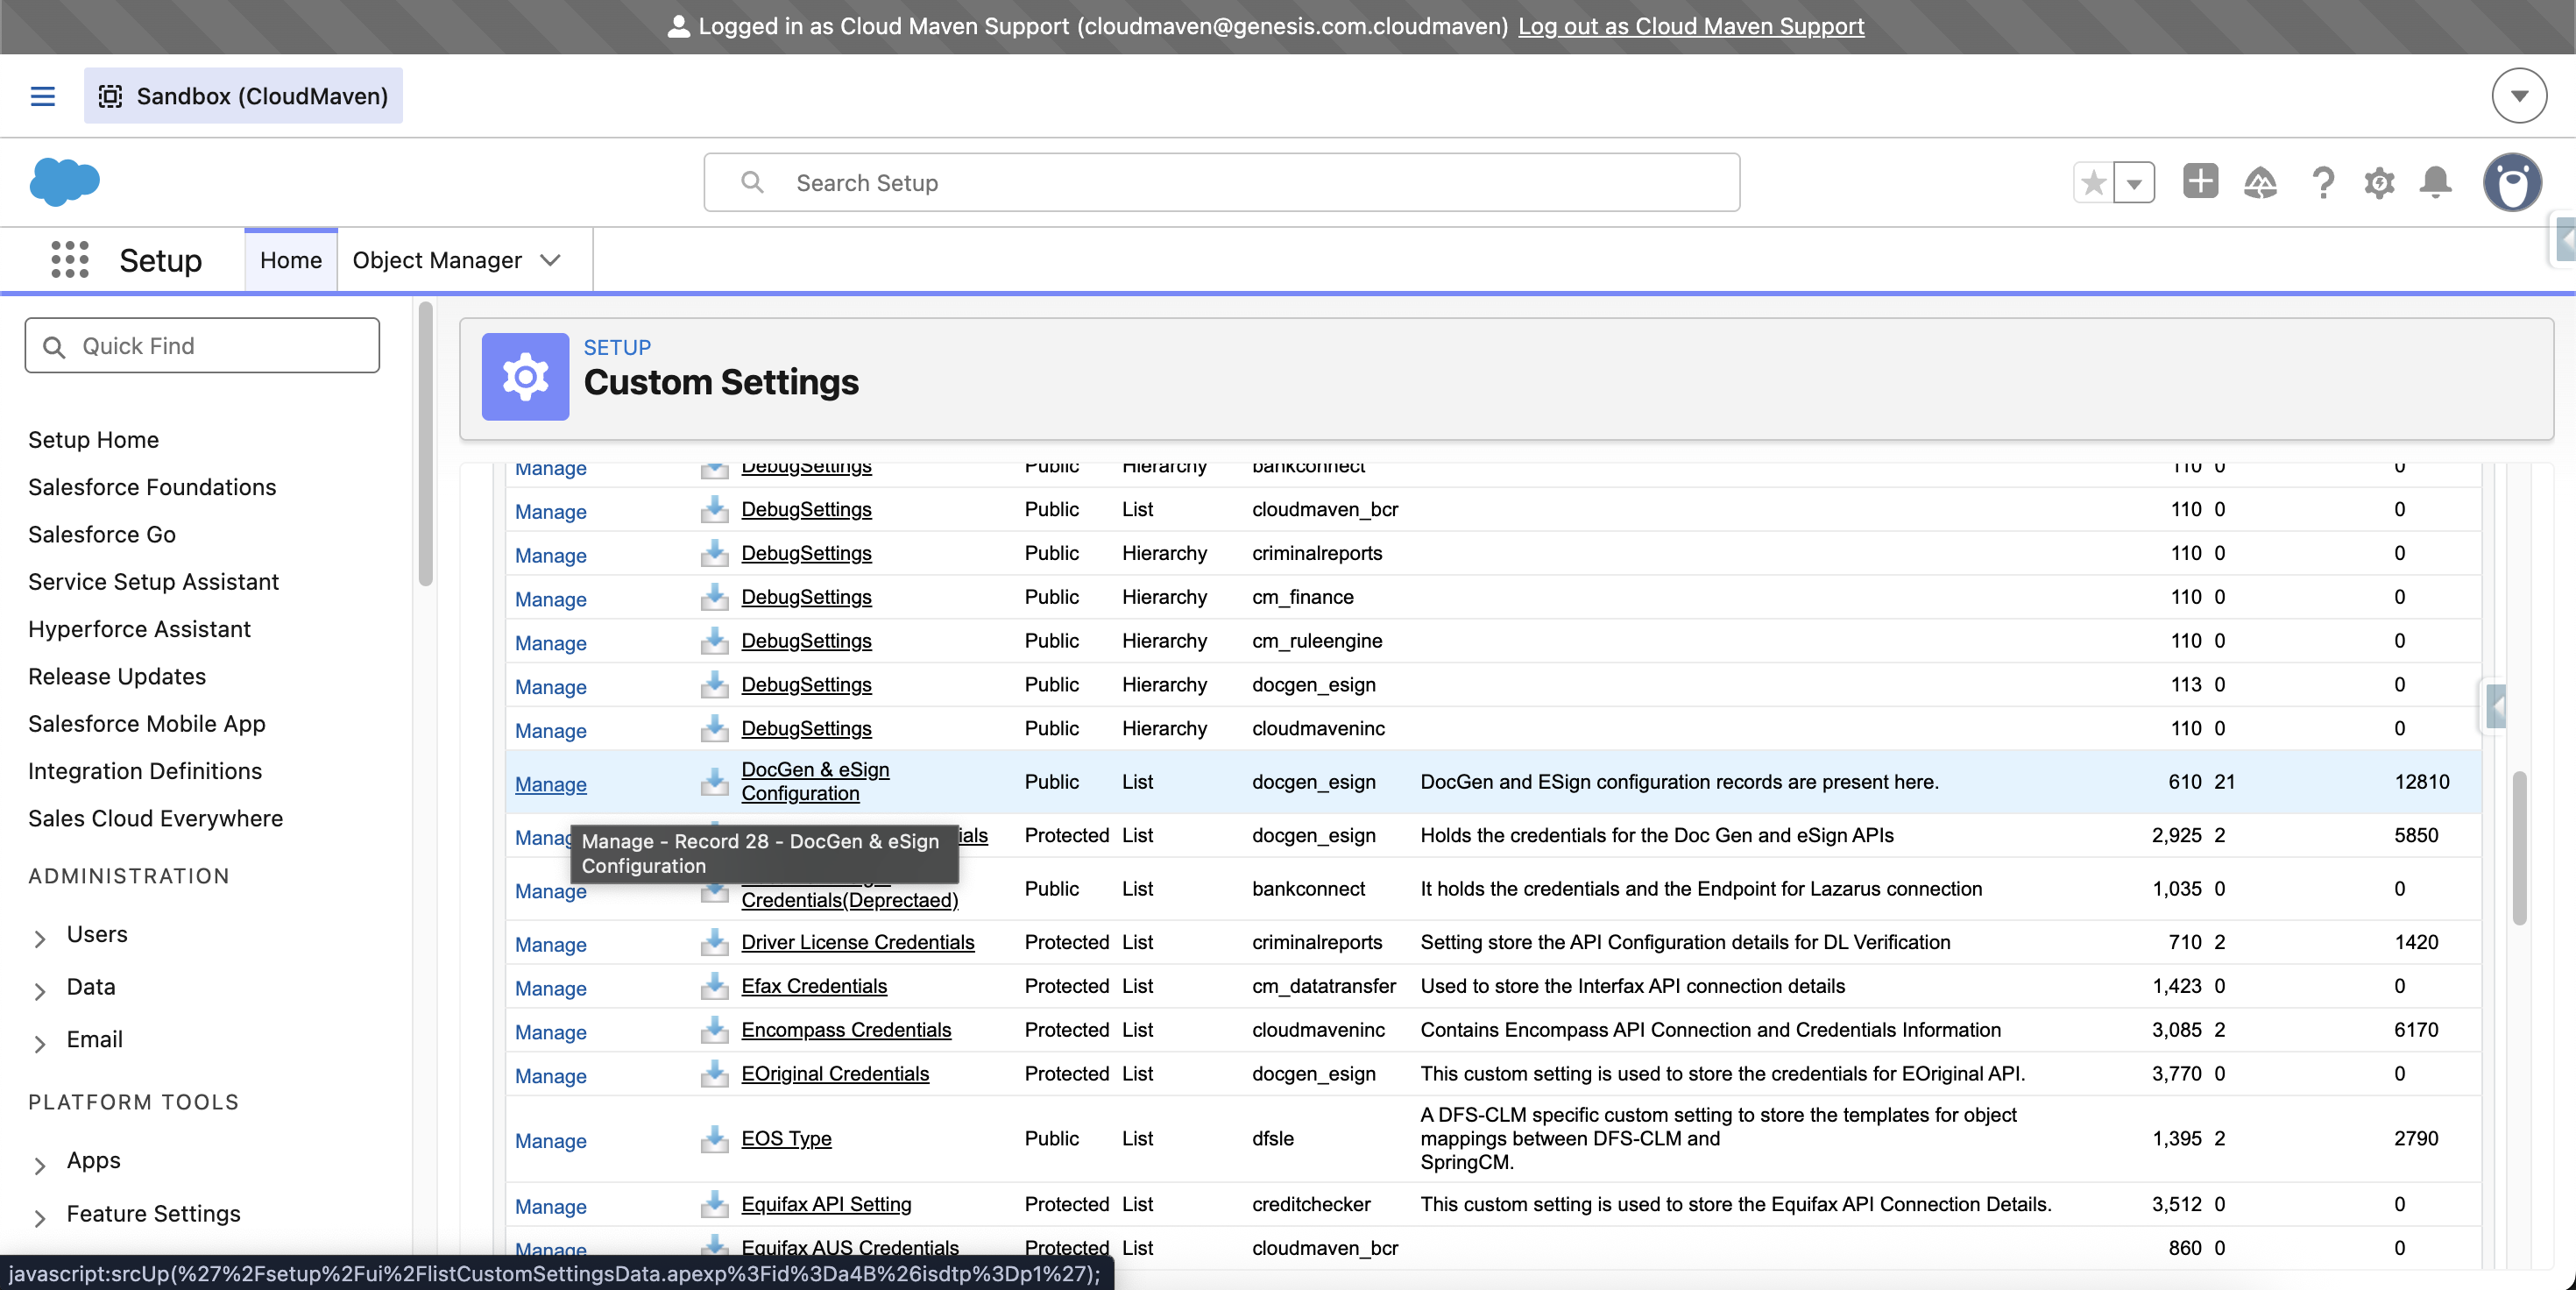Screen dimensions: 2576x1290
Task: Expand the Email section
Action: (40, 1043)
